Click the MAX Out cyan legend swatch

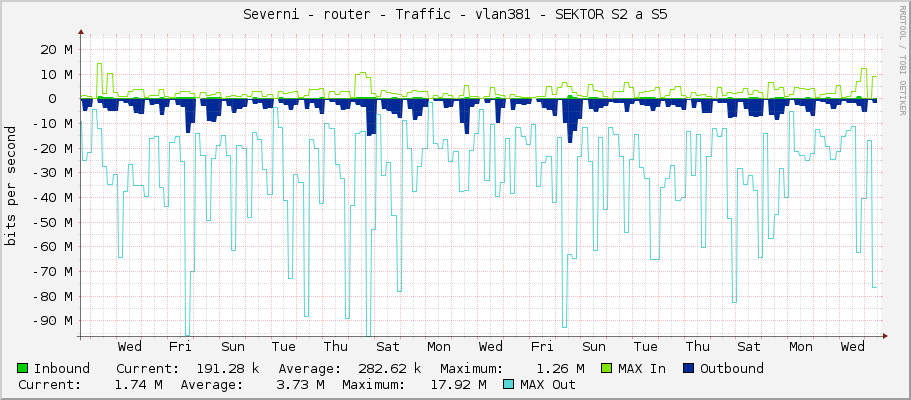click(509, 384)
